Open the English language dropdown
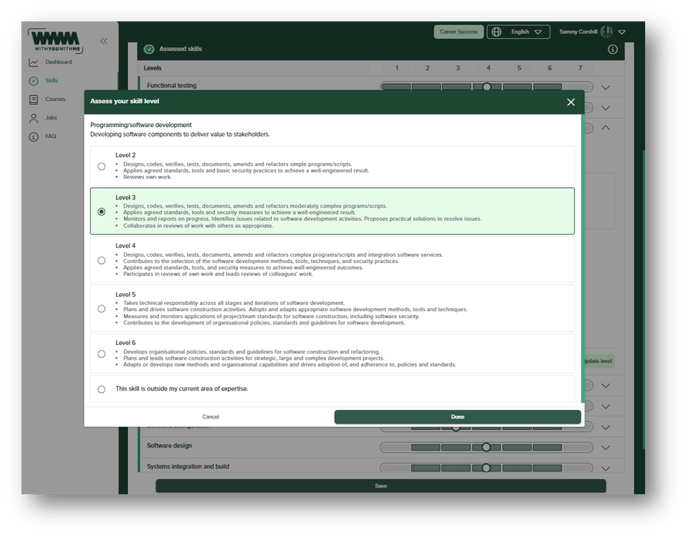The width and height of the screenshot is (688, 537). 519,32
